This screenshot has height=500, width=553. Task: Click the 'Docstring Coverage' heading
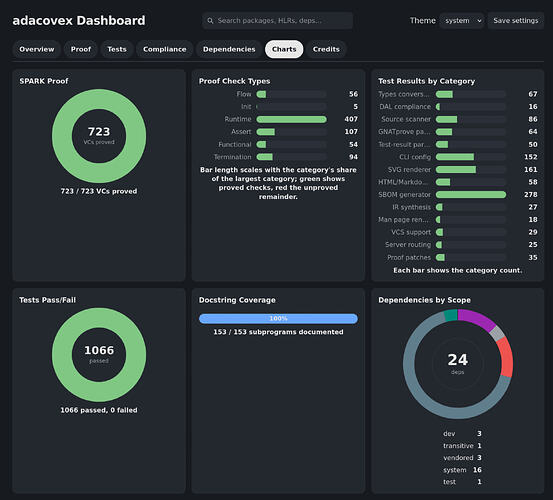click(x=237, y=300)
